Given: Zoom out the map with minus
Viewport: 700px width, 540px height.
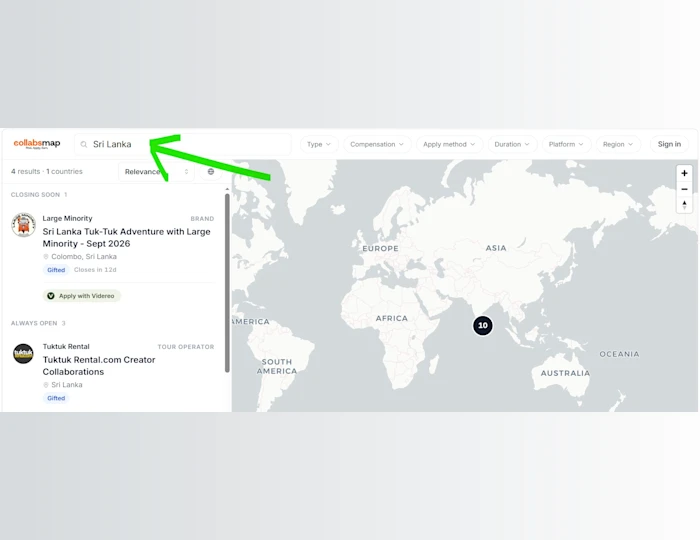Looking at the screenshot, I should click(684, 189).
